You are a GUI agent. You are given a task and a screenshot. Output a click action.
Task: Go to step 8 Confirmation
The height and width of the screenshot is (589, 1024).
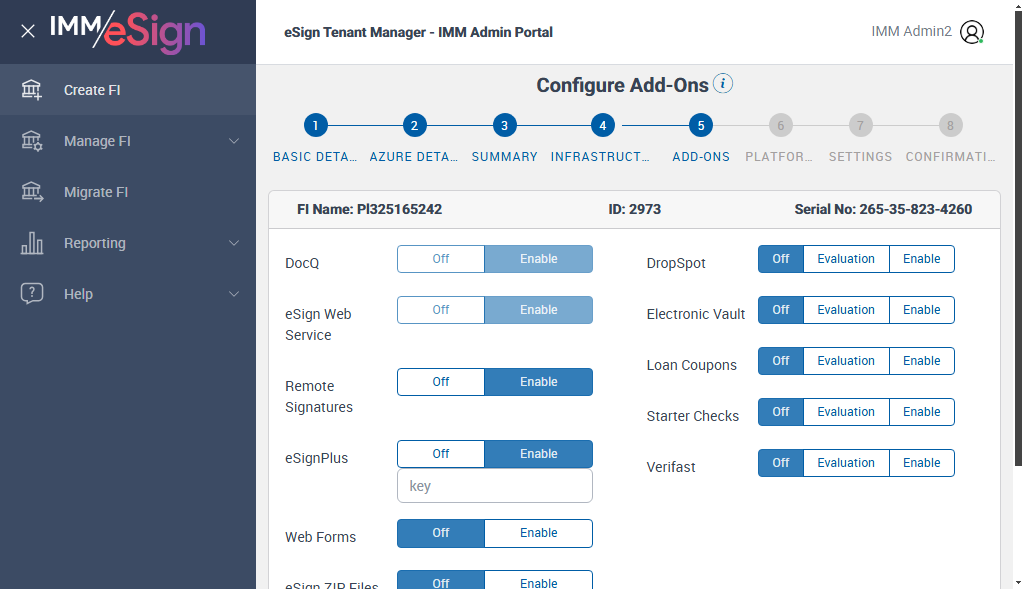(950, 125)
